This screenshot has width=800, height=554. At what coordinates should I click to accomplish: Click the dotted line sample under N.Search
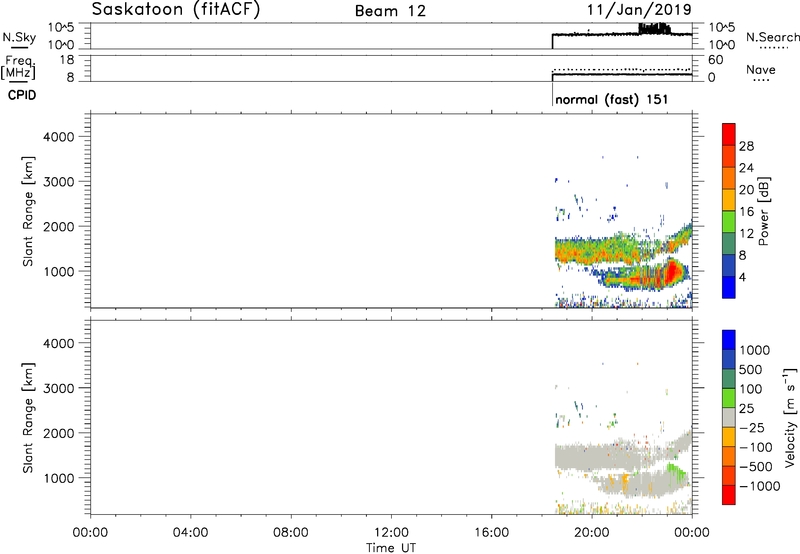(x=773, y=48)
